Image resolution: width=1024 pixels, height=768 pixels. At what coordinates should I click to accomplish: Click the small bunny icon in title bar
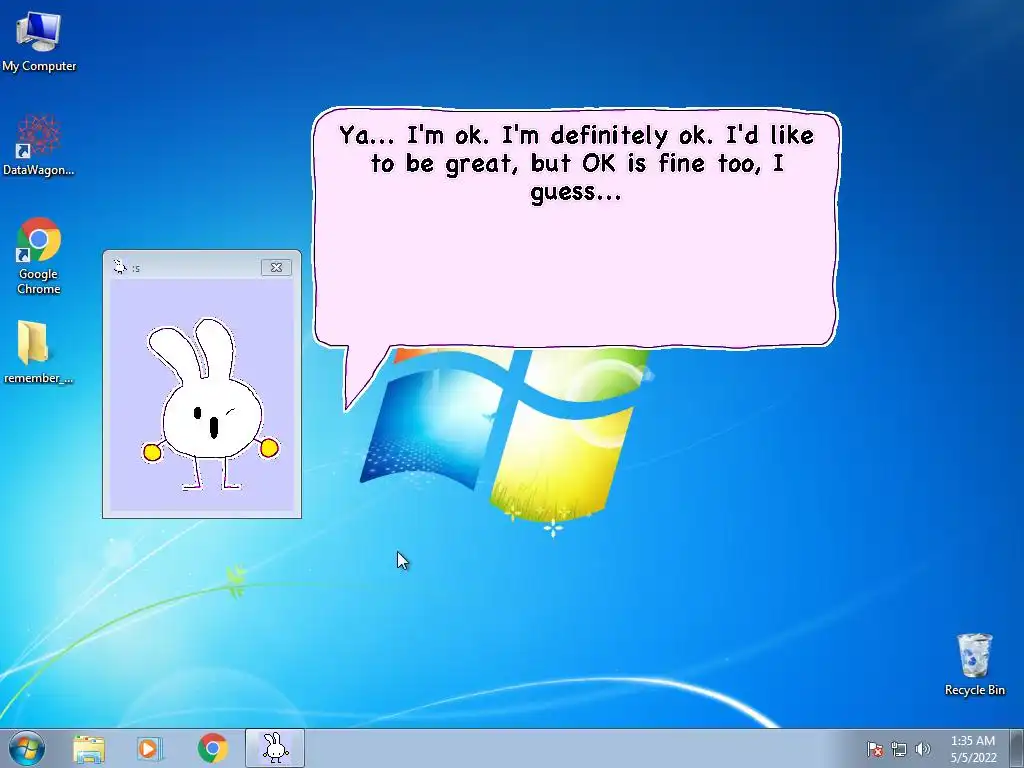[x=120, y=266]
